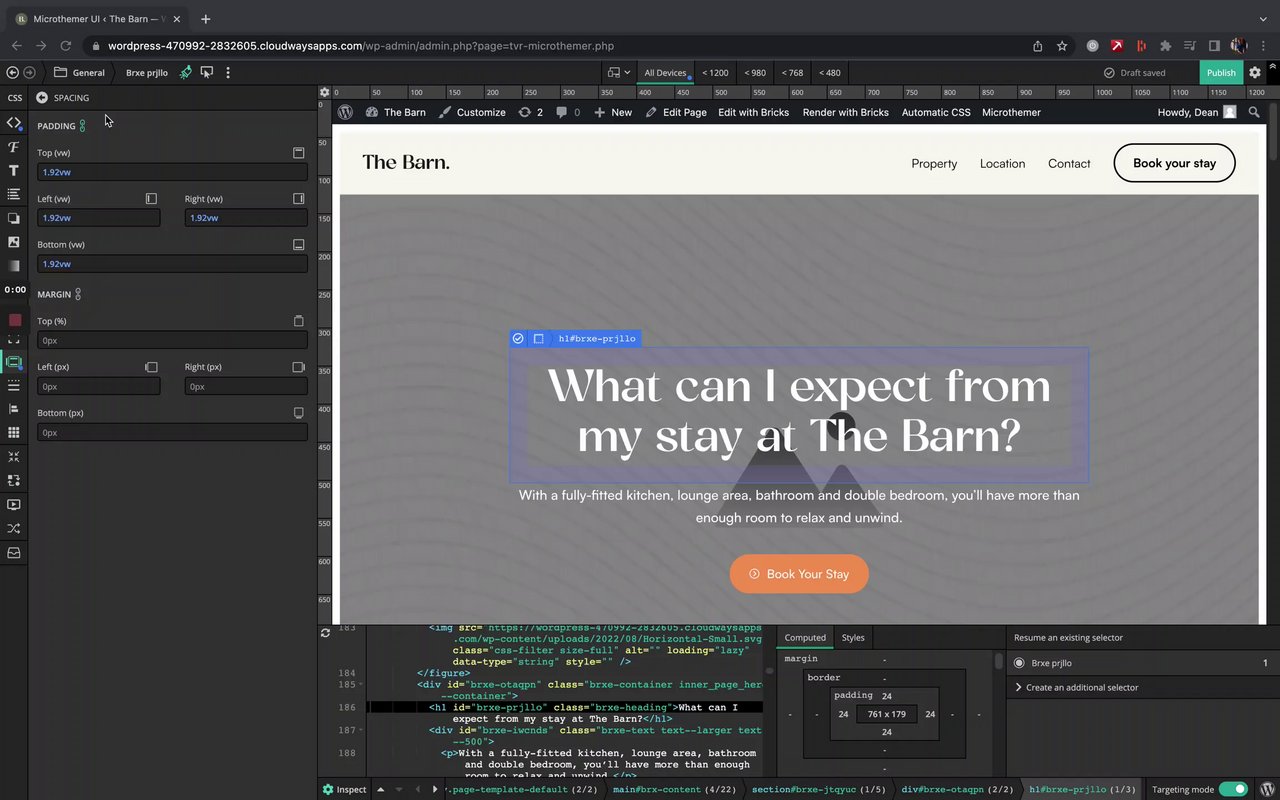
Task: Switch off Targeting mode toggle
Action: (1233, 789)
